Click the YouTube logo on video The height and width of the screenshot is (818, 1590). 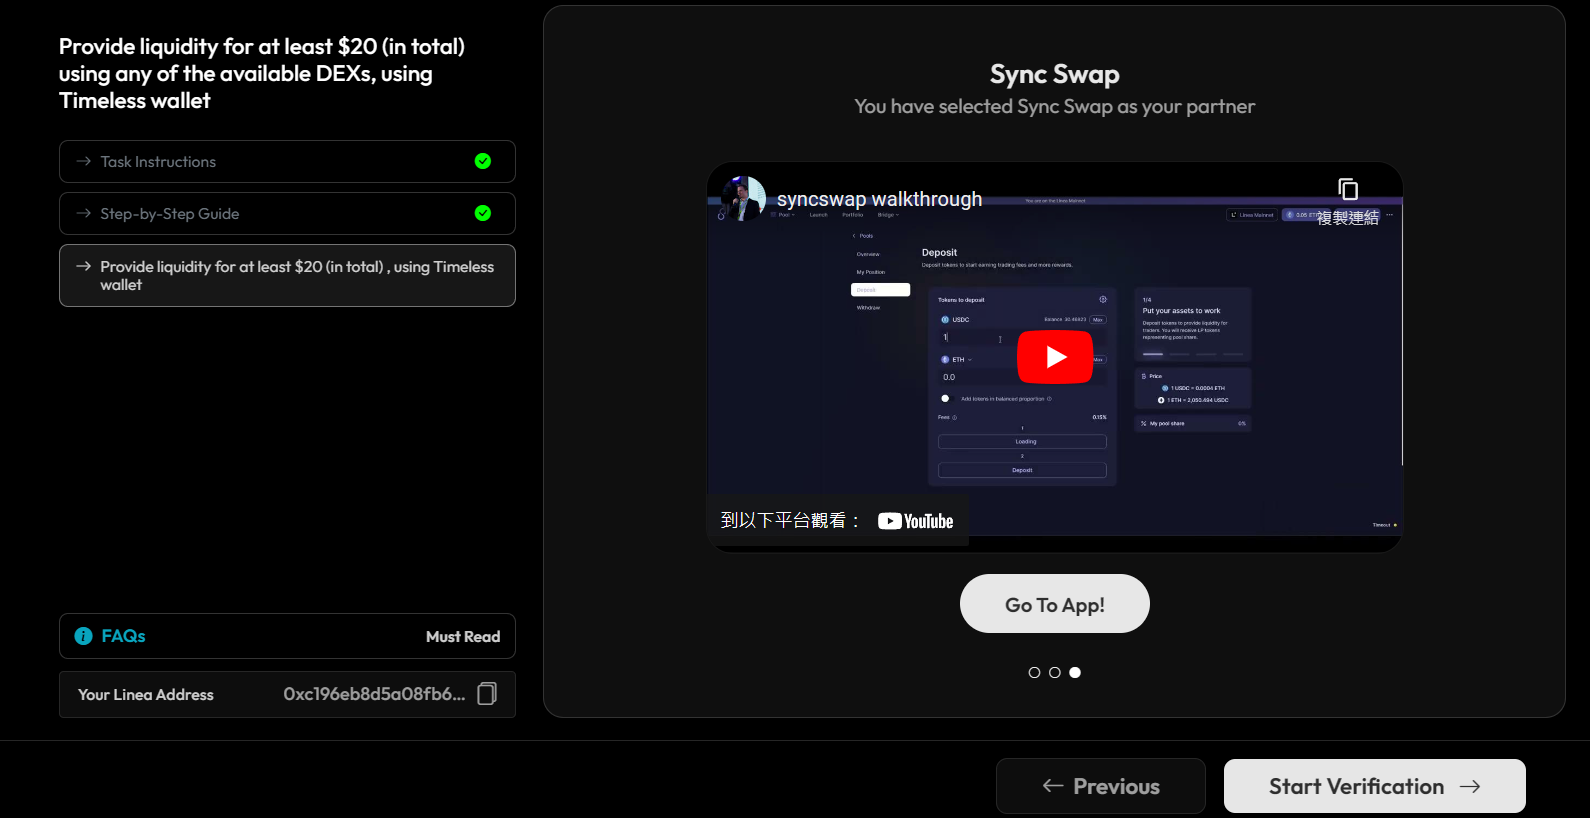tap(916, 521)
